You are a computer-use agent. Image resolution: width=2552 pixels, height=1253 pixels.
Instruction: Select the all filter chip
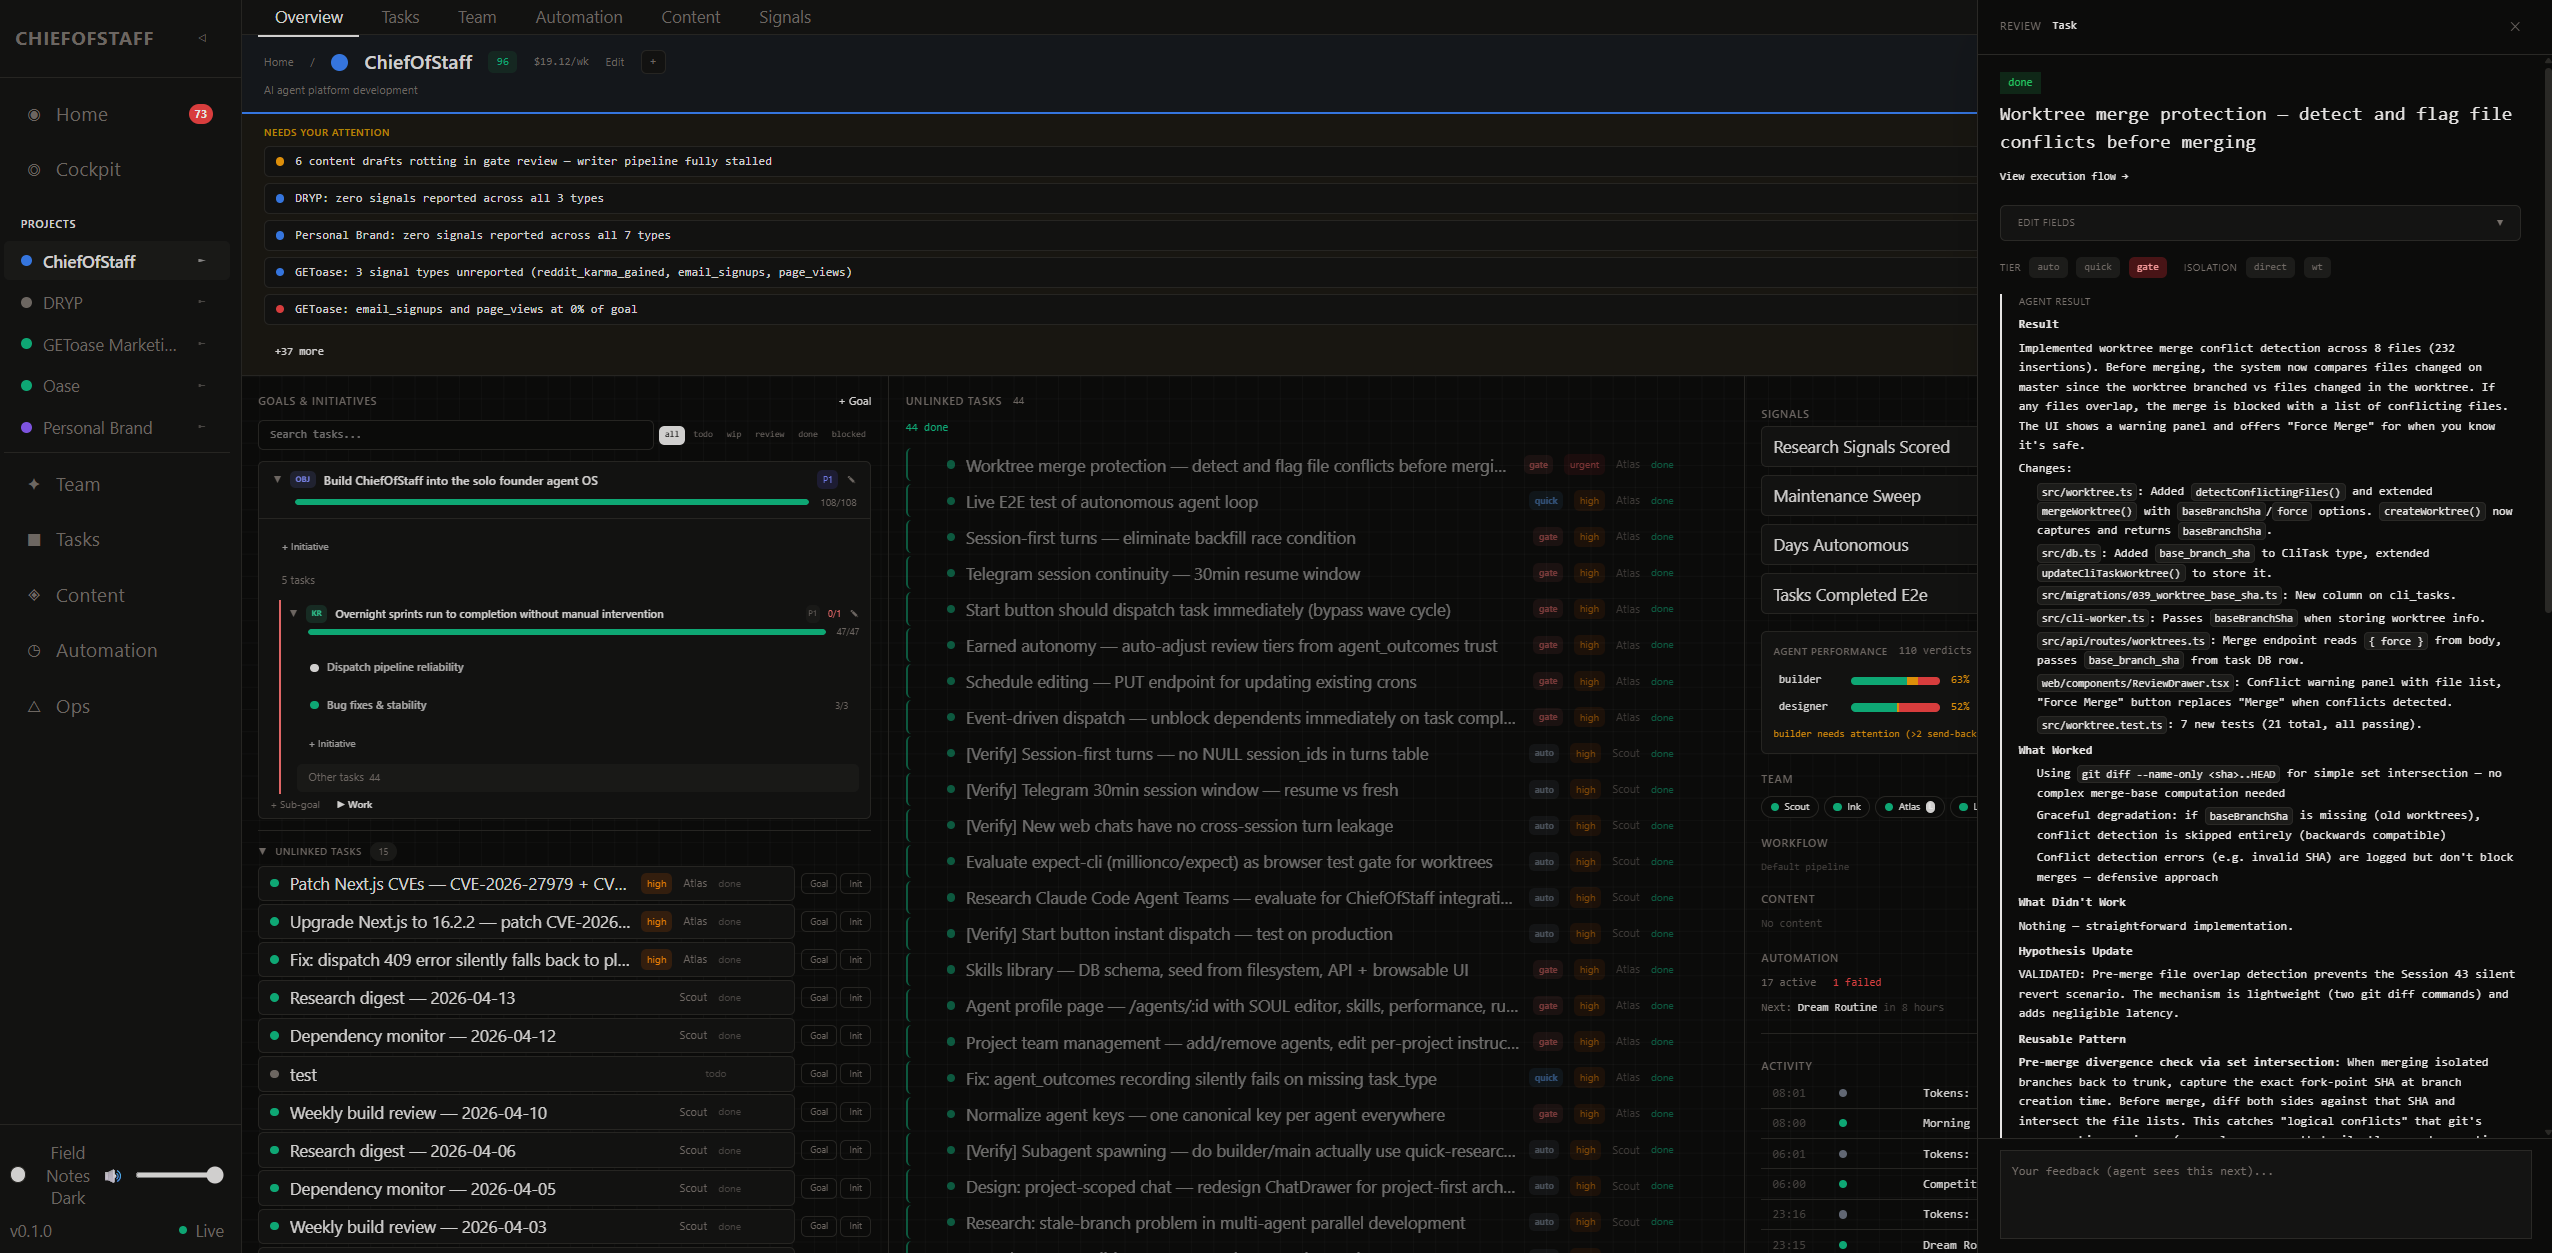pos(672,435)
